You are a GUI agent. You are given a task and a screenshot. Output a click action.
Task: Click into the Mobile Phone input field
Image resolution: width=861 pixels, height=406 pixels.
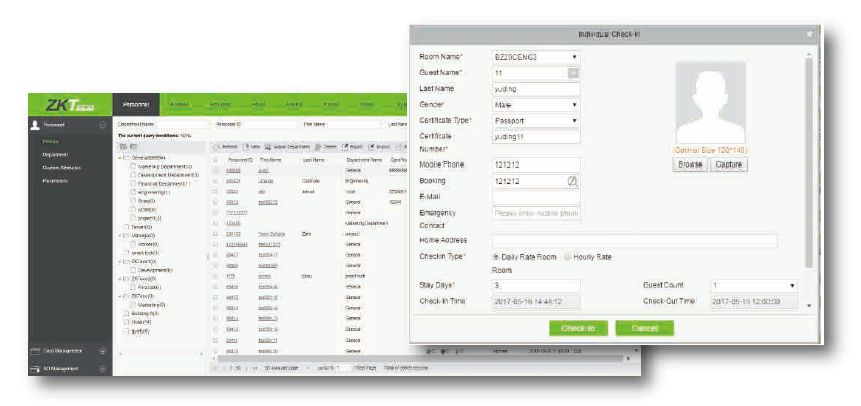[x=536, y=165]
